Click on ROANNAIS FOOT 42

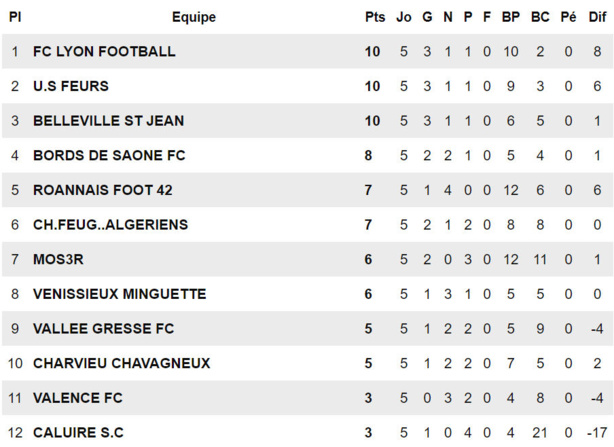[x=103, y=190]
